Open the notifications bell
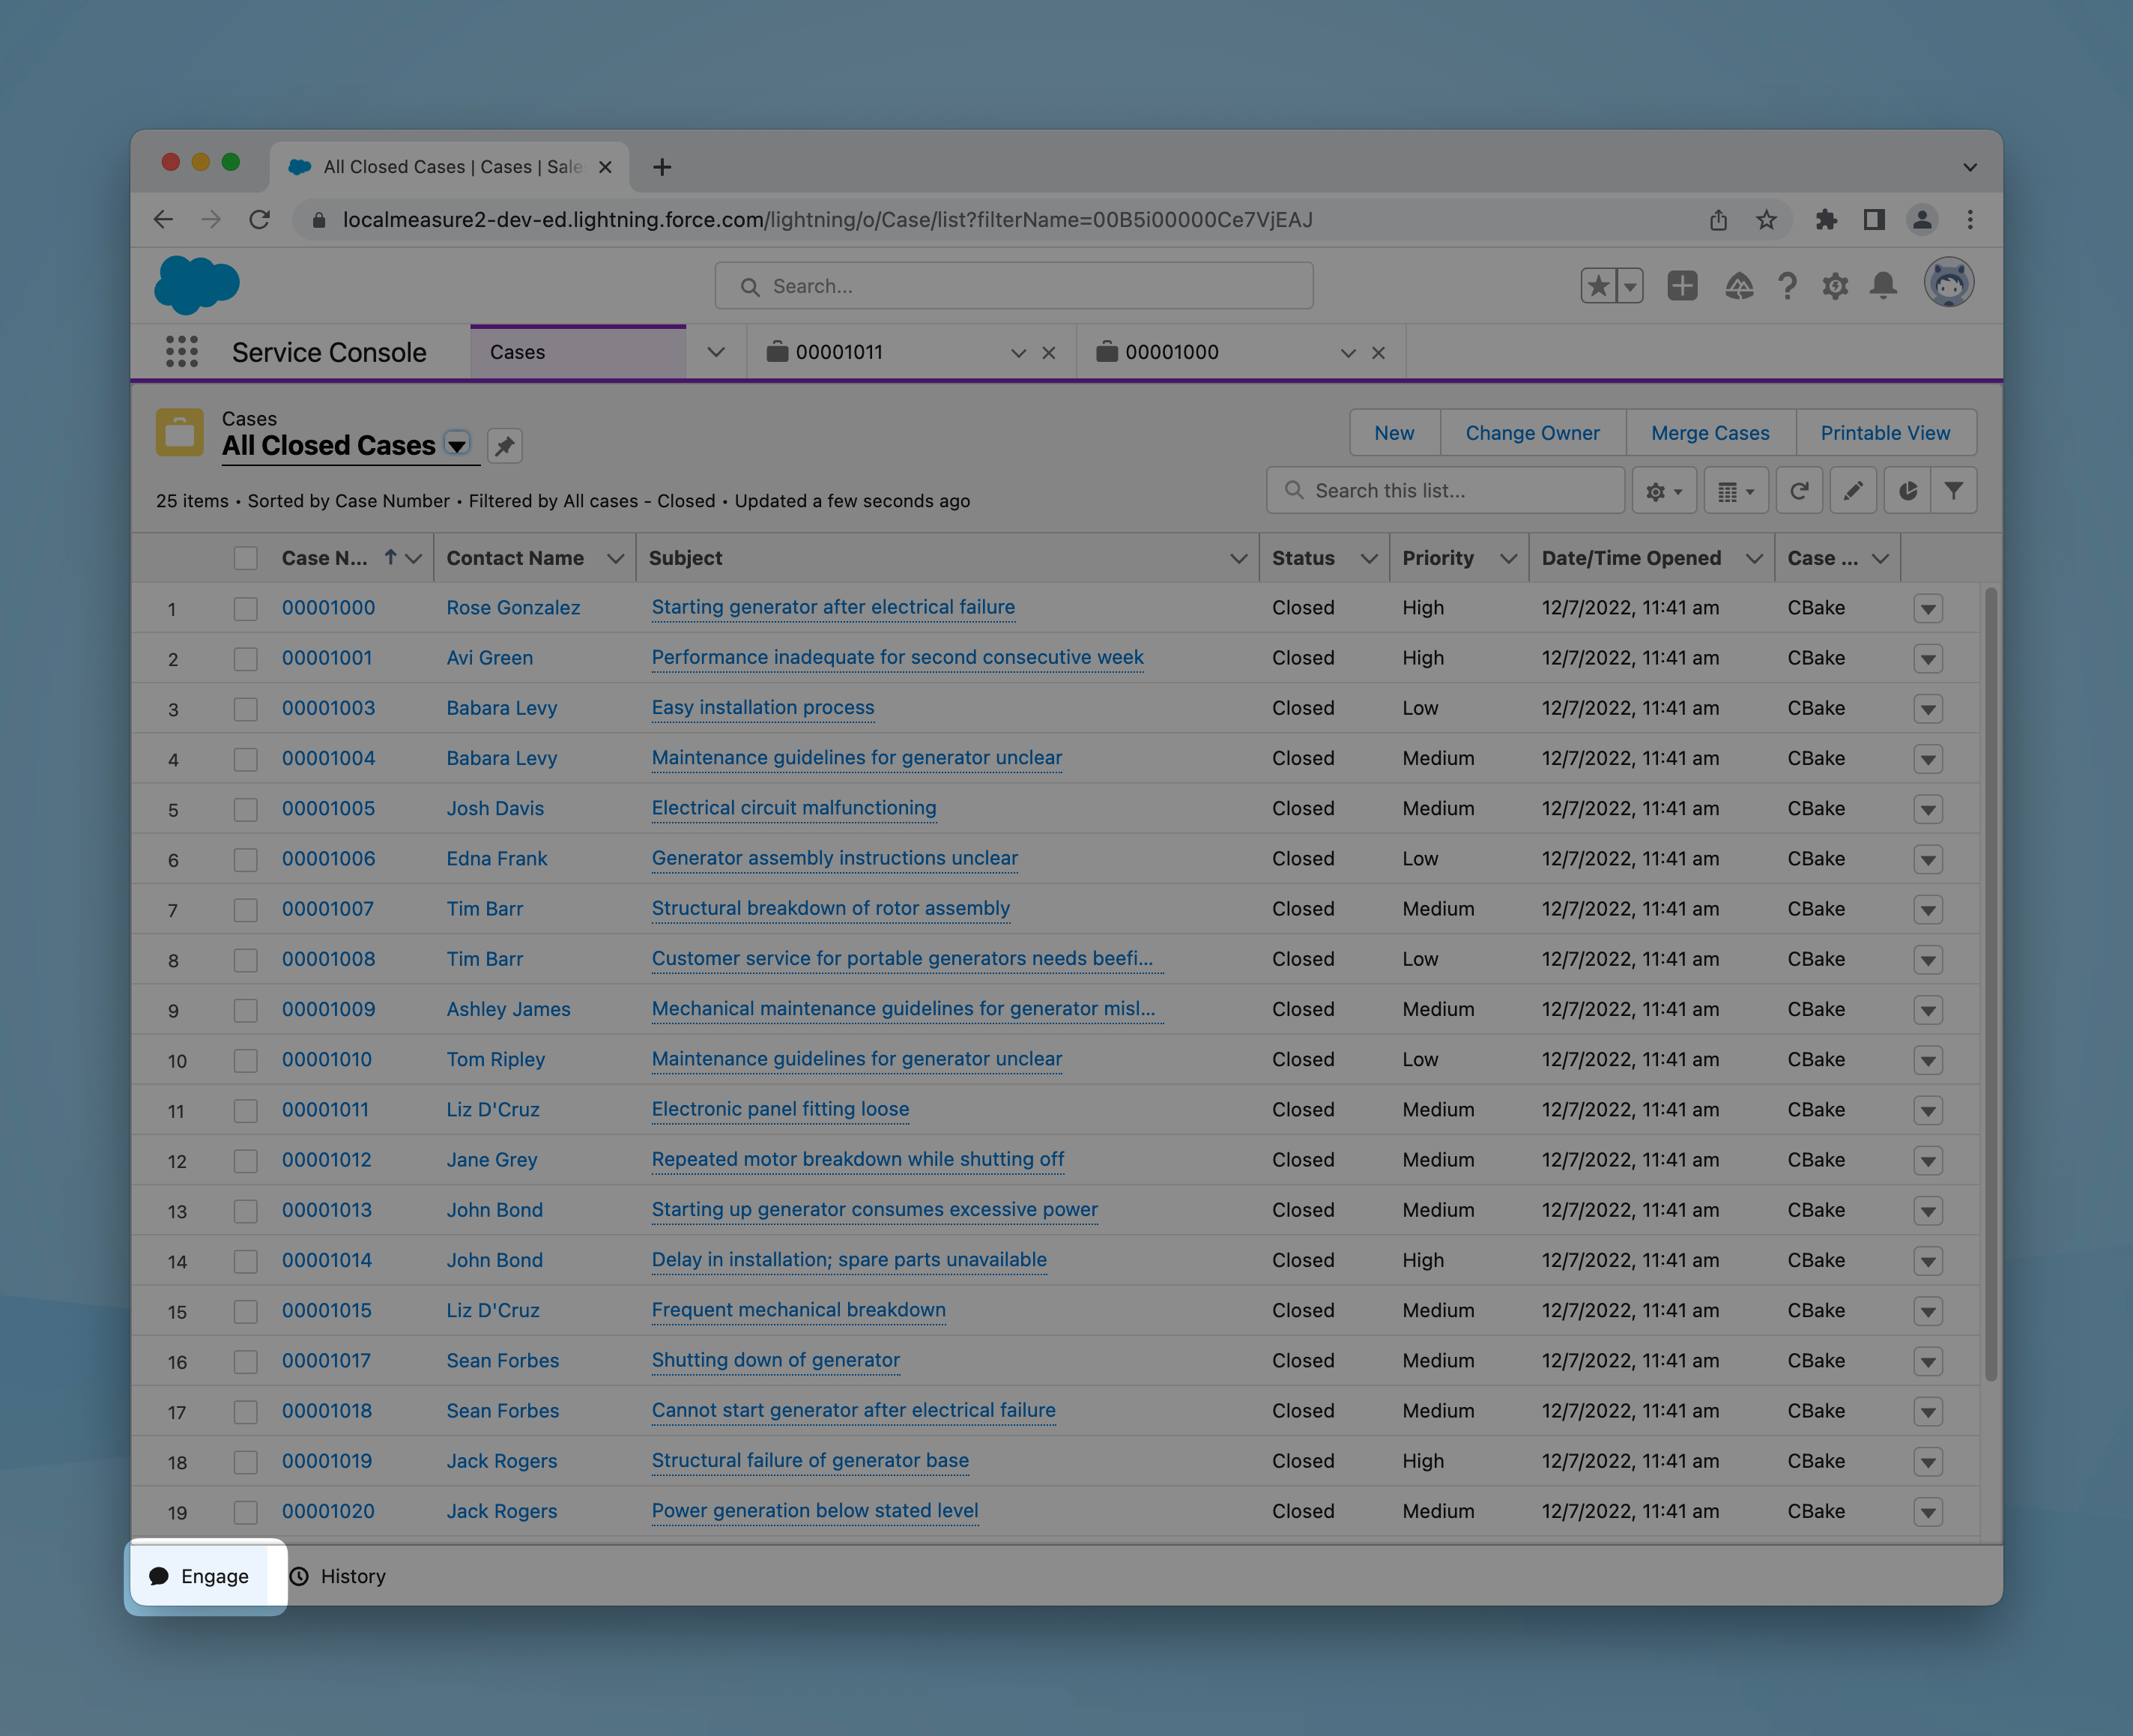This screenshot has width=2133, height=1736. 1883,286
